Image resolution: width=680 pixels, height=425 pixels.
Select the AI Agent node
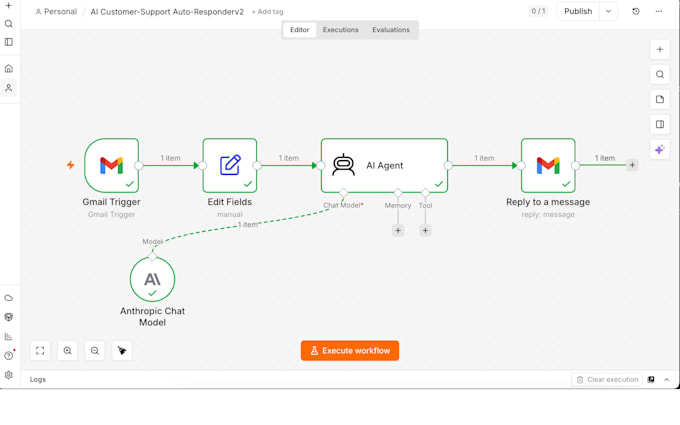[x=384, y=165]
